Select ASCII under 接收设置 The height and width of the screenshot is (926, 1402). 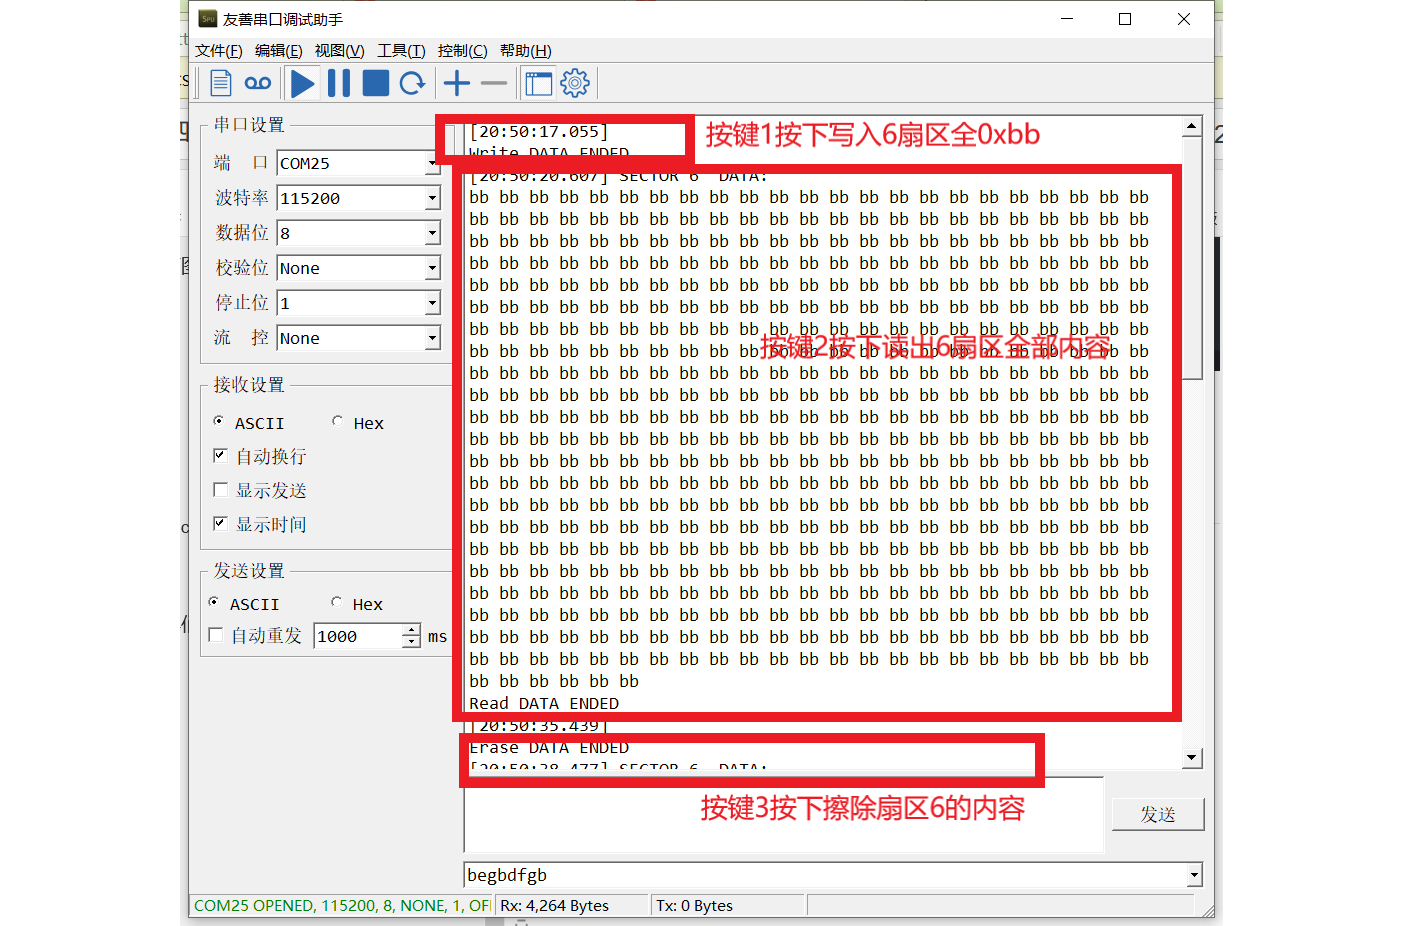(x=219, y=421)
